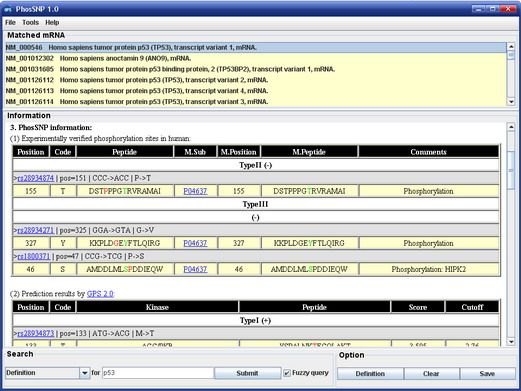521x391 pixels.
Task: Click the Score column header
Action: click(x=418, y=307)
